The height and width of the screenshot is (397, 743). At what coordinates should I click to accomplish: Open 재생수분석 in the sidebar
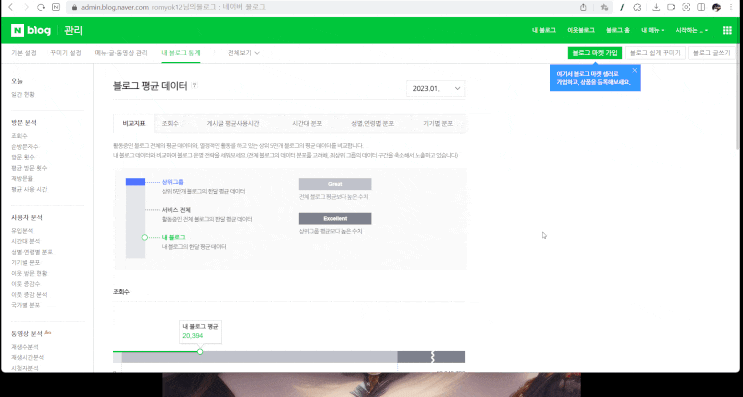tap(25, 347)
